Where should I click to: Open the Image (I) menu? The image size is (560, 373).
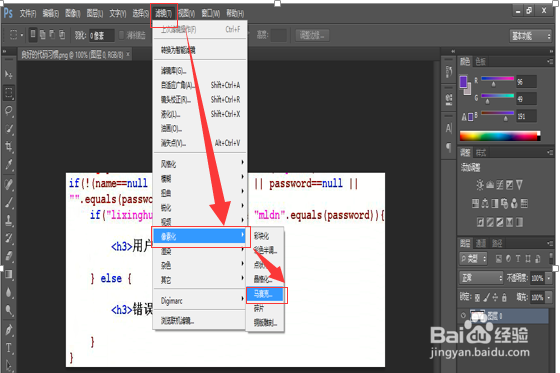pyautogui.click(x=73, y=14)
